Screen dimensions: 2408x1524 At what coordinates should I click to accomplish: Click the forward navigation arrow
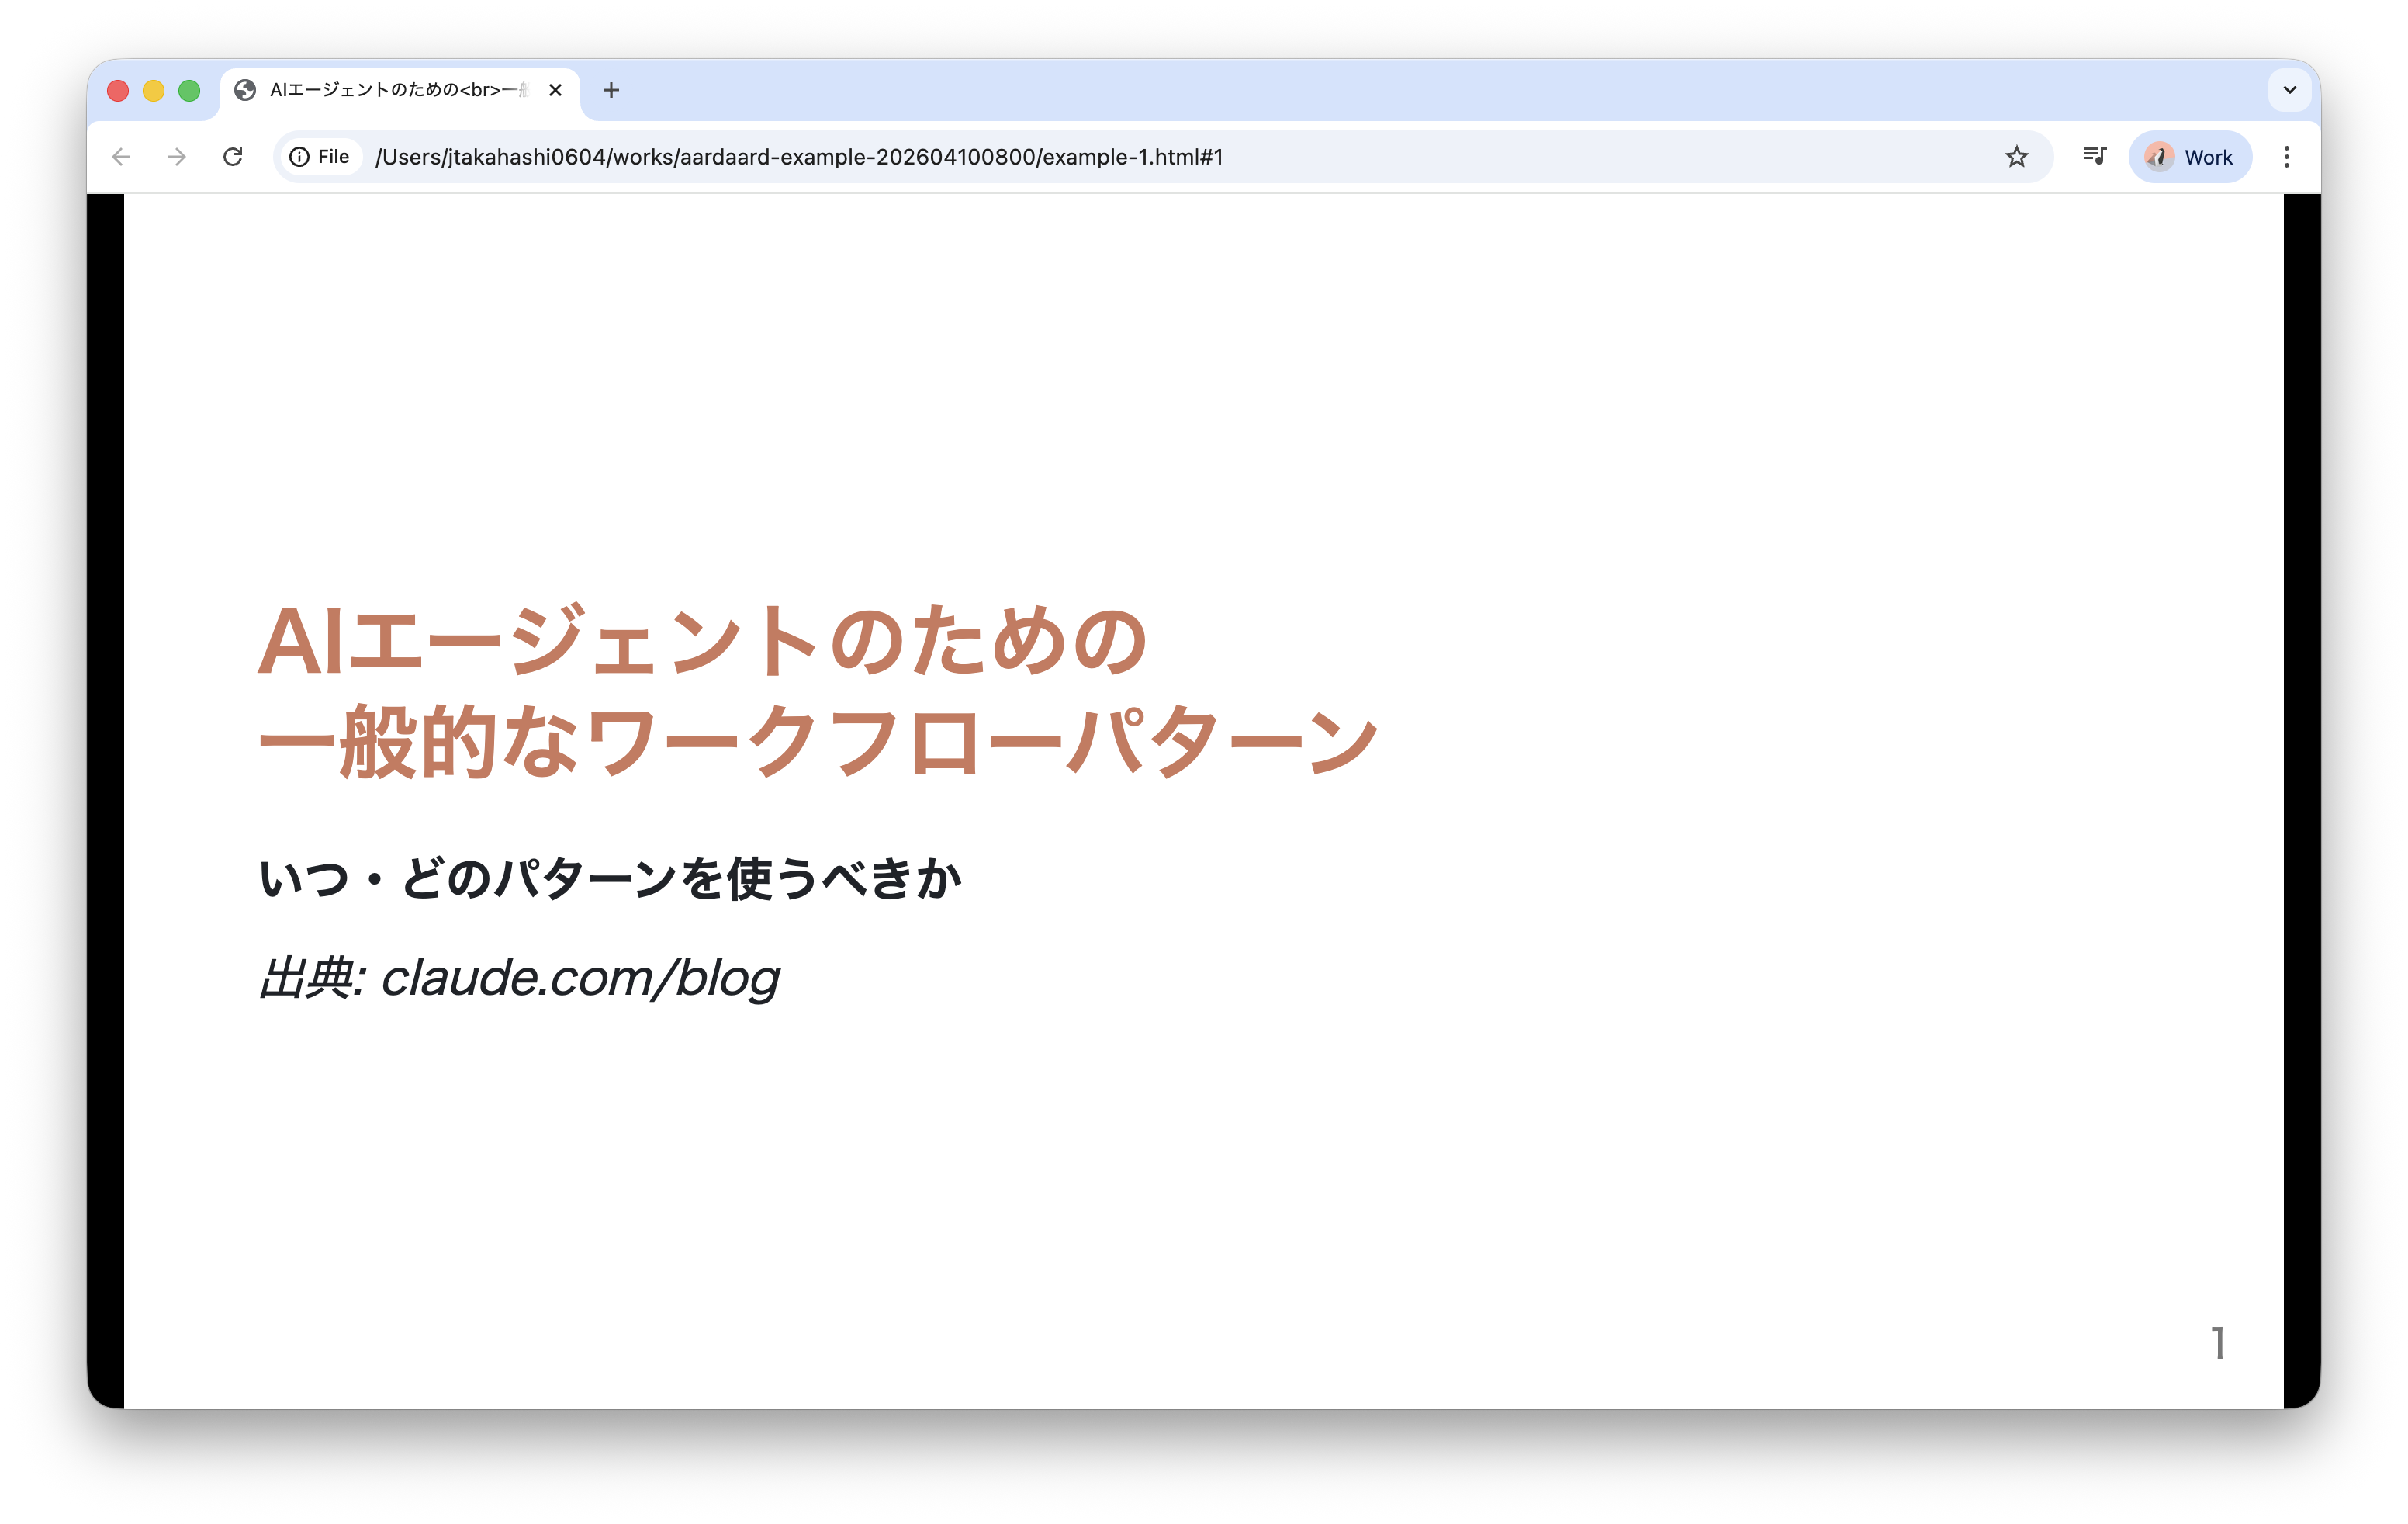pyautogui.click(x=176, y=157)
